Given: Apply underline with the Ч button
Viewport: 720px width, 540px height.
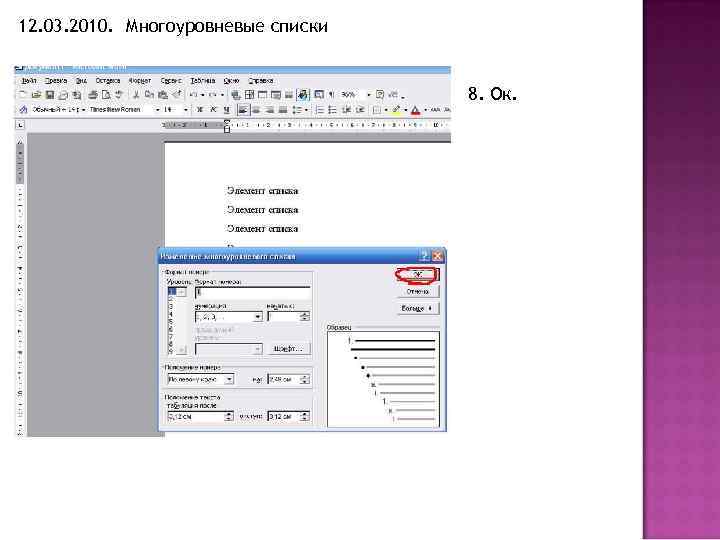Looking at the screenshot, I should (x=226, y=110).
